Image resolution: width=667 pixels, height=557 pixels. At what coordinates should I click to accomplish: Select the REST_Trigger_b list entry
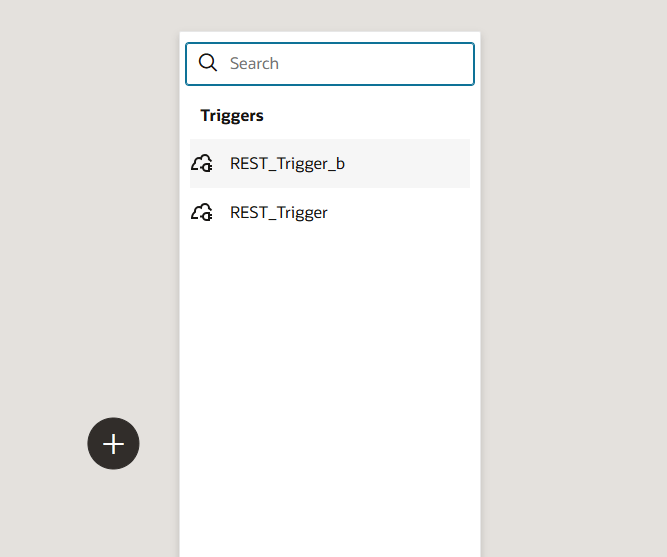pyautogui.click(x=330, y=163)
